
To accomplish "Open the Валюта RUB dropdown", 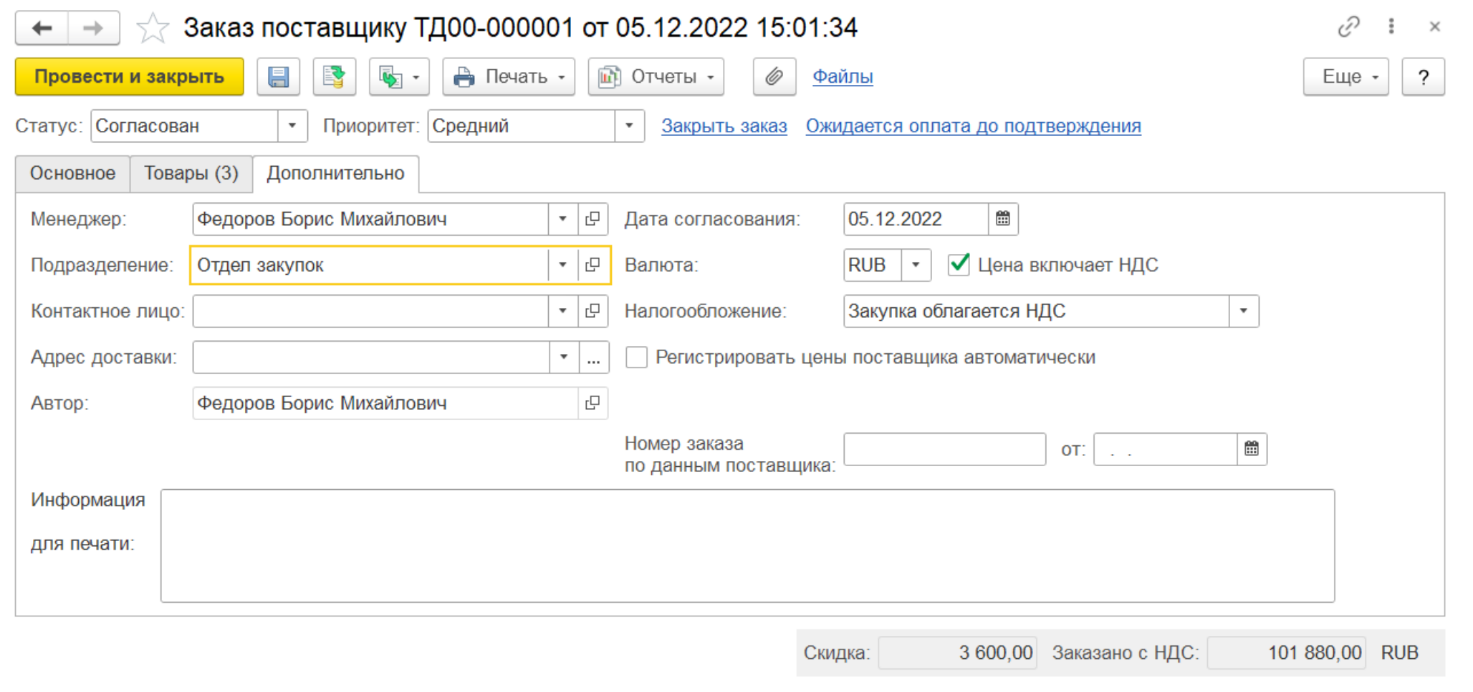I will tap(917, 265).
